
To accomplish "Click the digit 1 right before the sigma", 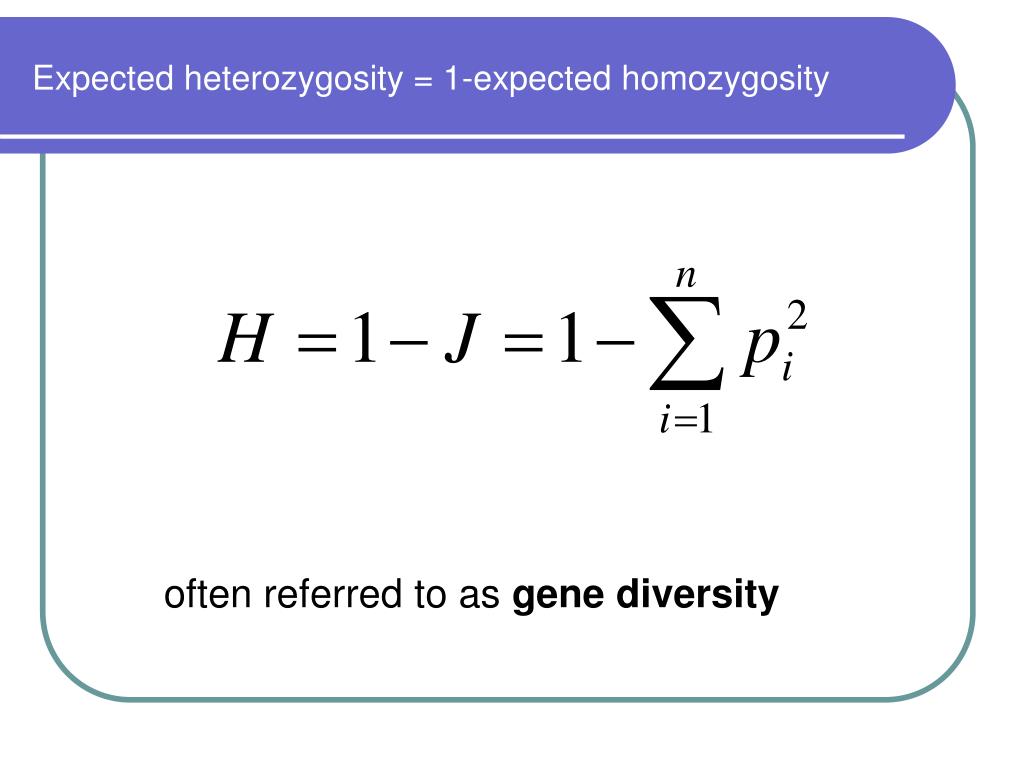I will (570, 338).
